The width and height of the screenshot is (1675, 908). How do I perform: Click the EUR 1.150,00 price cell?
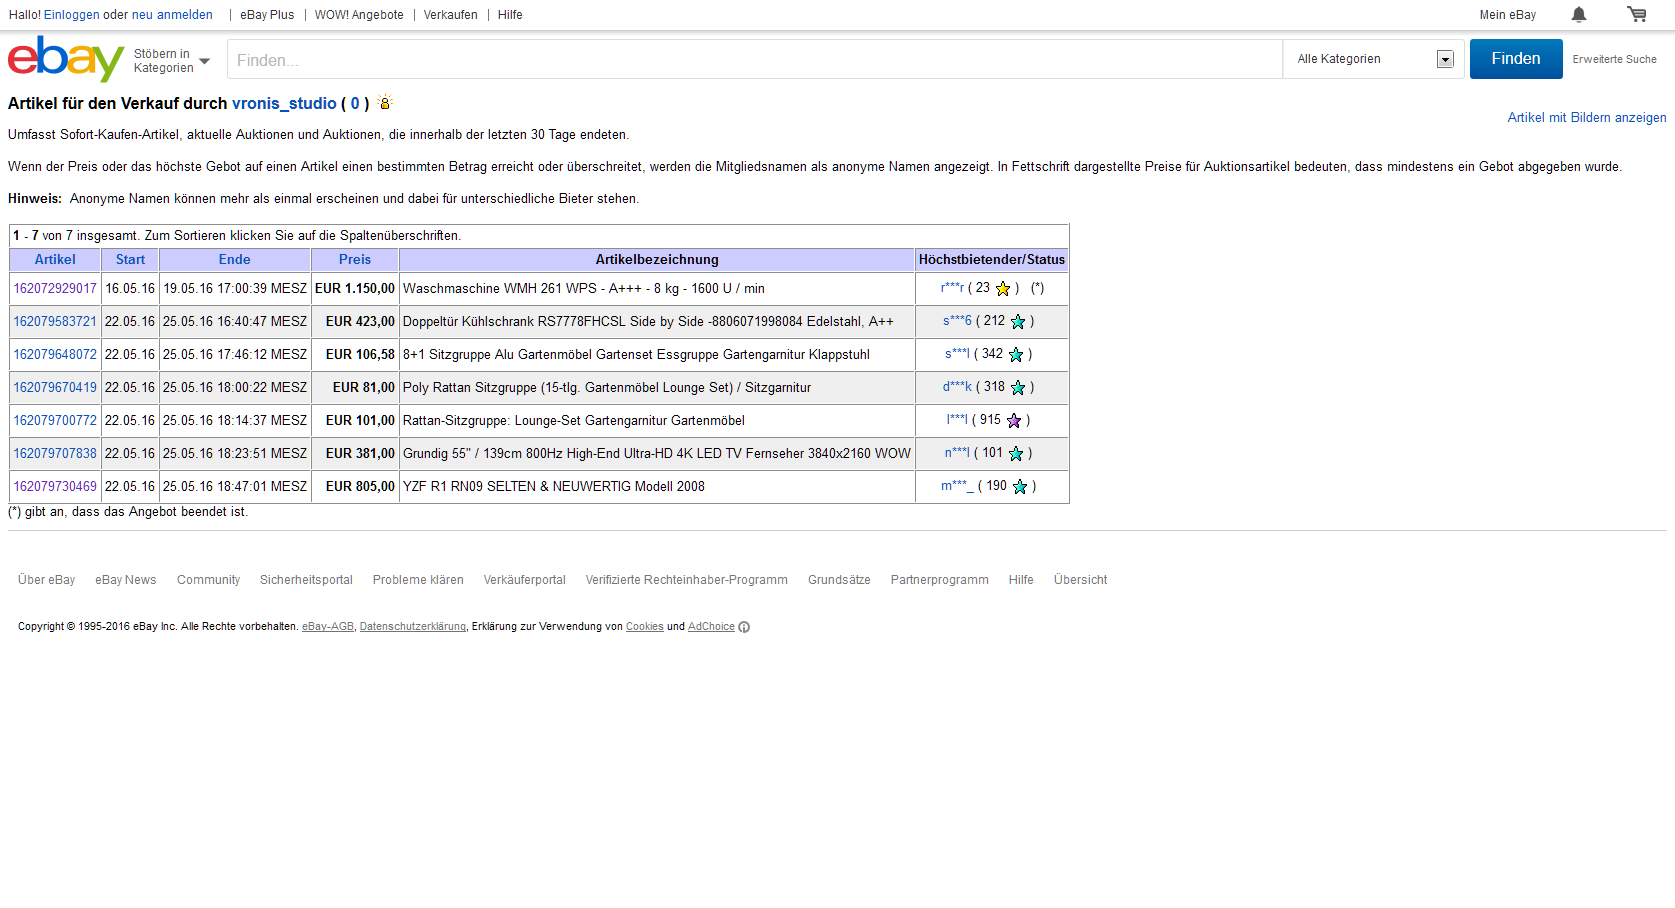[x=355, y=288]
